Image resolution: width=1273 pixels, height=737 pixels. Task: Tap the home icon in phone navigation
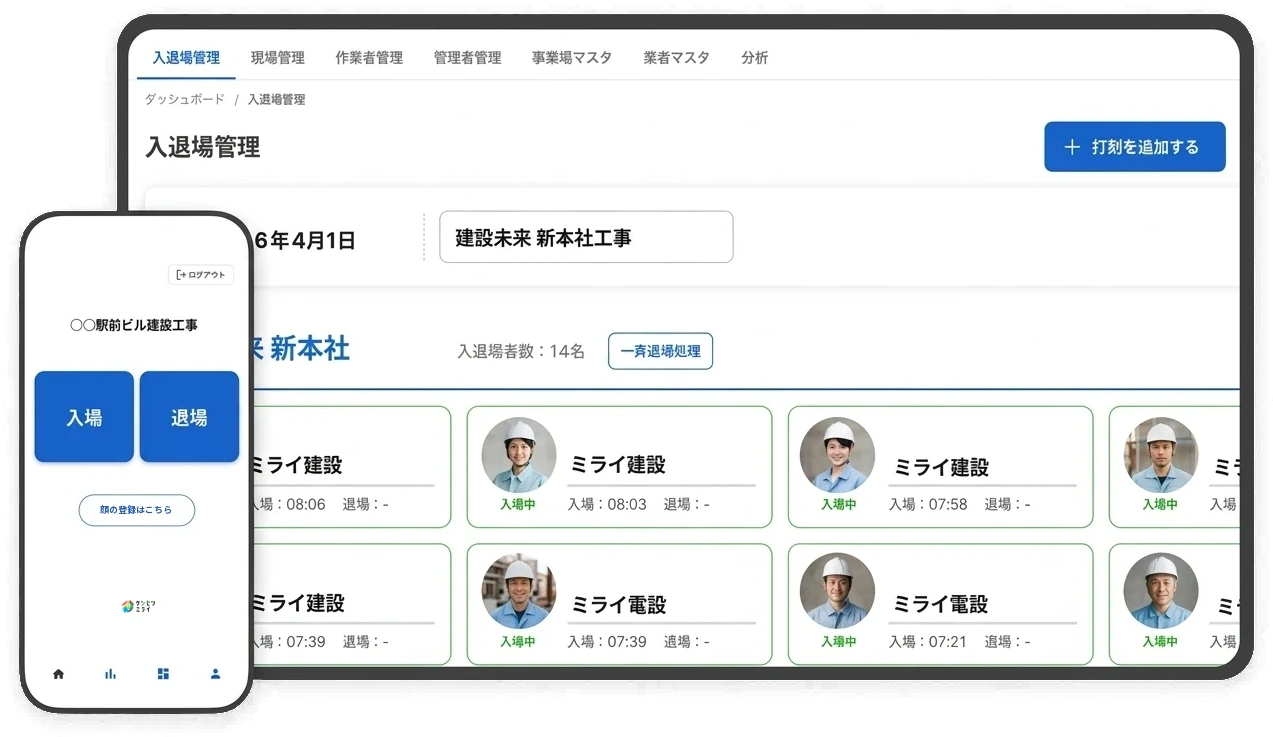[x=58, y=674]
